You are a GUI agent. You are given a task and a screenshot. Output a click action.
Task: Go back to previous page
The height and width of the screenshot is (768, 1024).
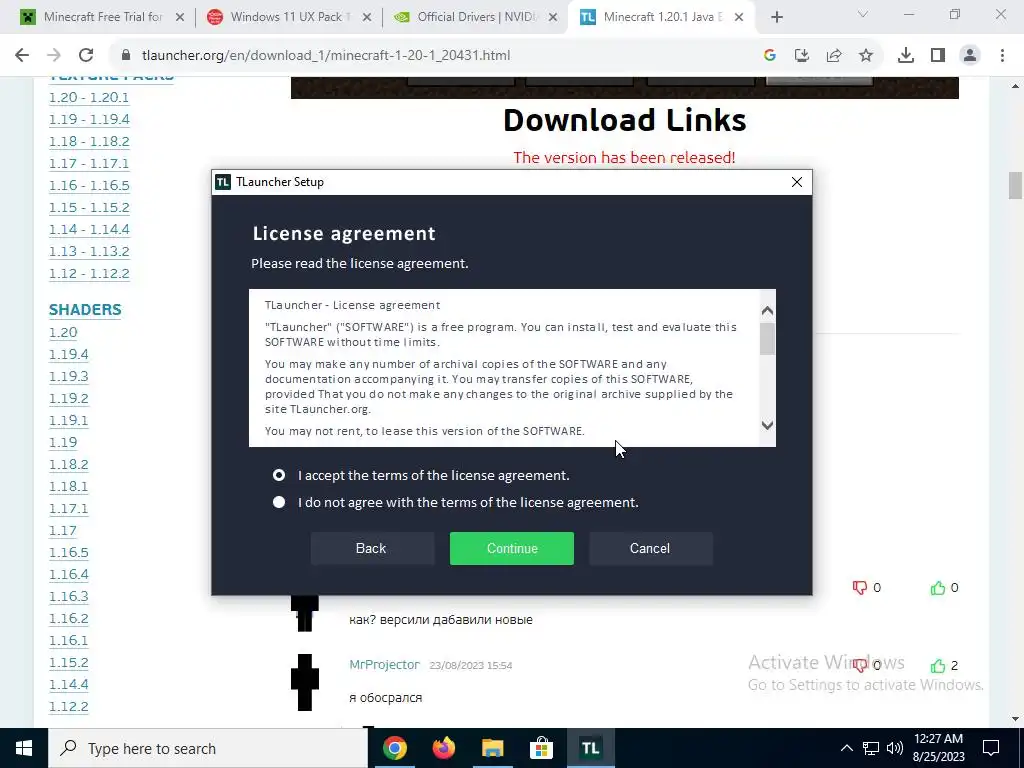(x=22, y=56)
